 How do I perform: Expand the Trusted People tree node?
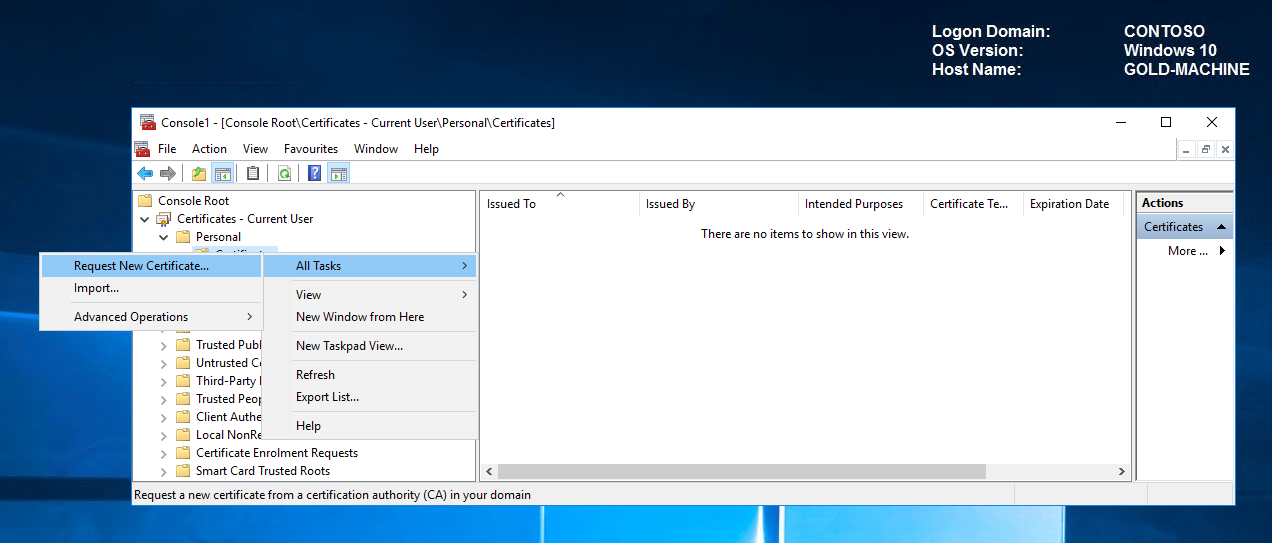click(x=164, y=398)
